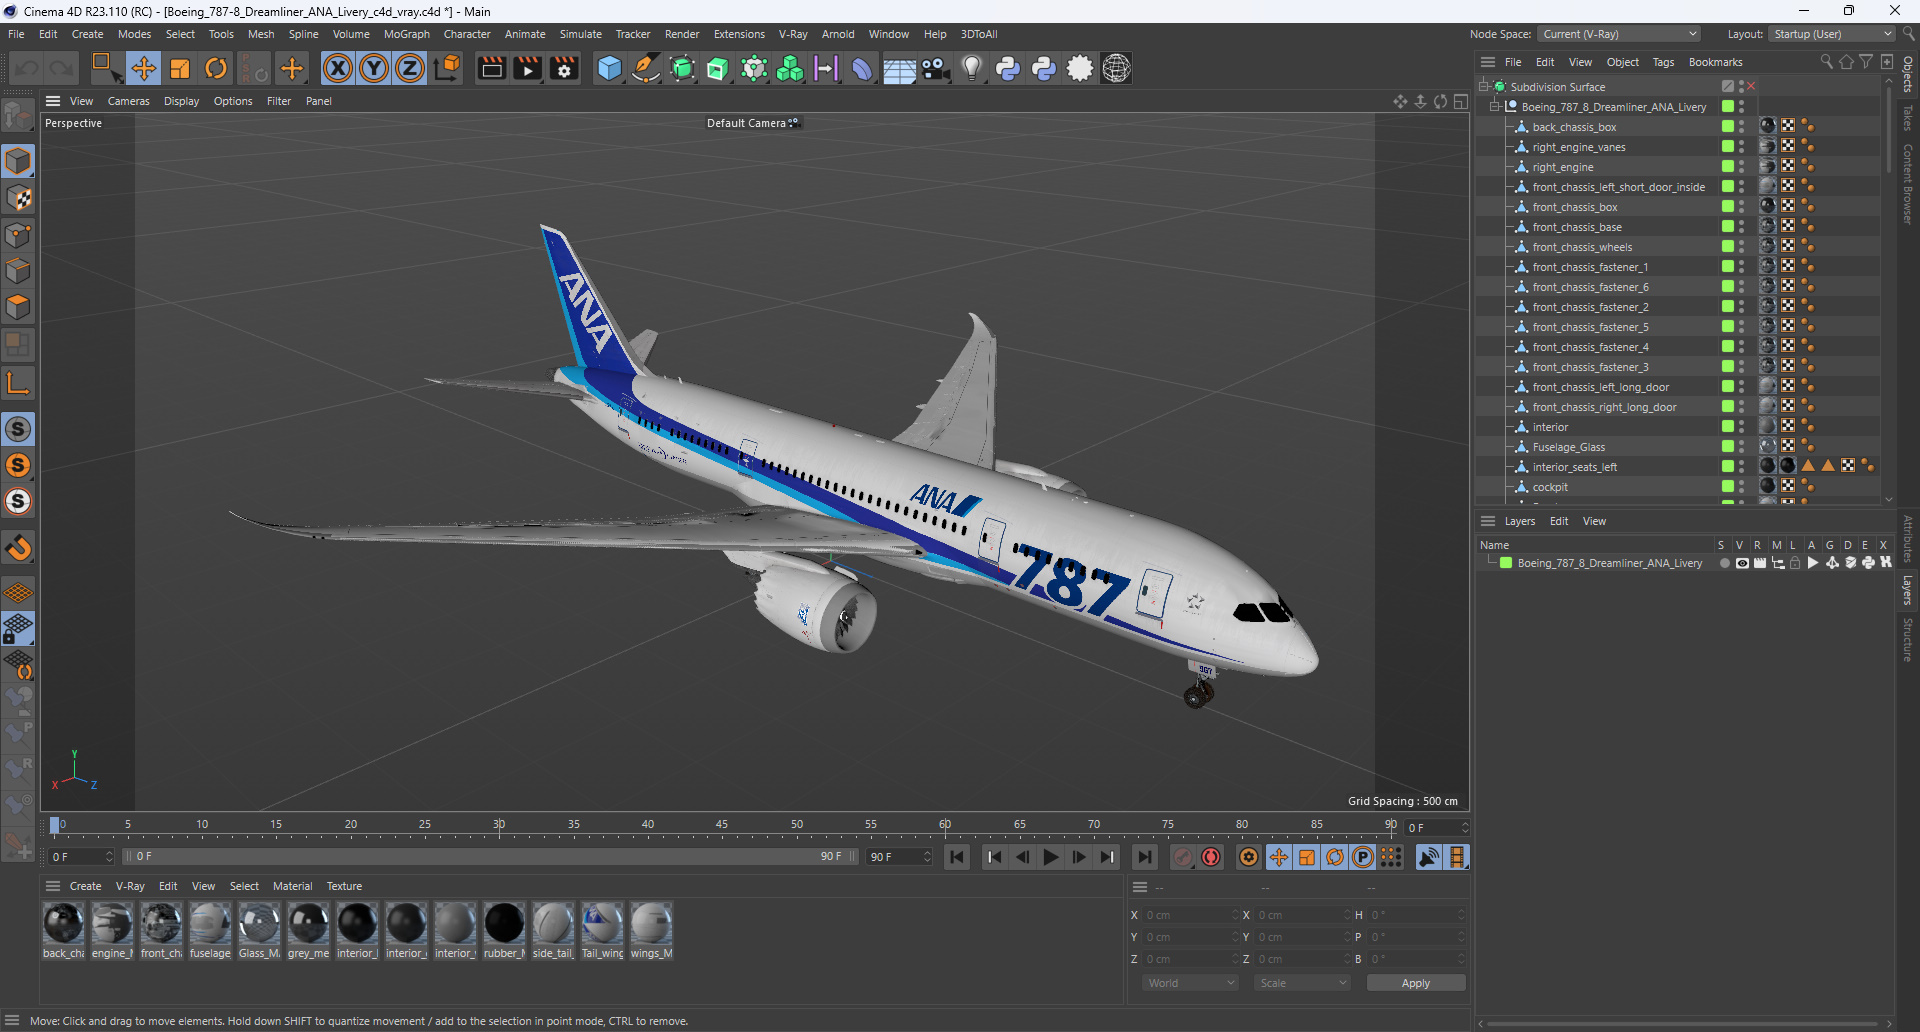Viewport: 1920px width, 1032px height.
Task: Click the Floor grid scene icon
Action: (x=899, y=68)
